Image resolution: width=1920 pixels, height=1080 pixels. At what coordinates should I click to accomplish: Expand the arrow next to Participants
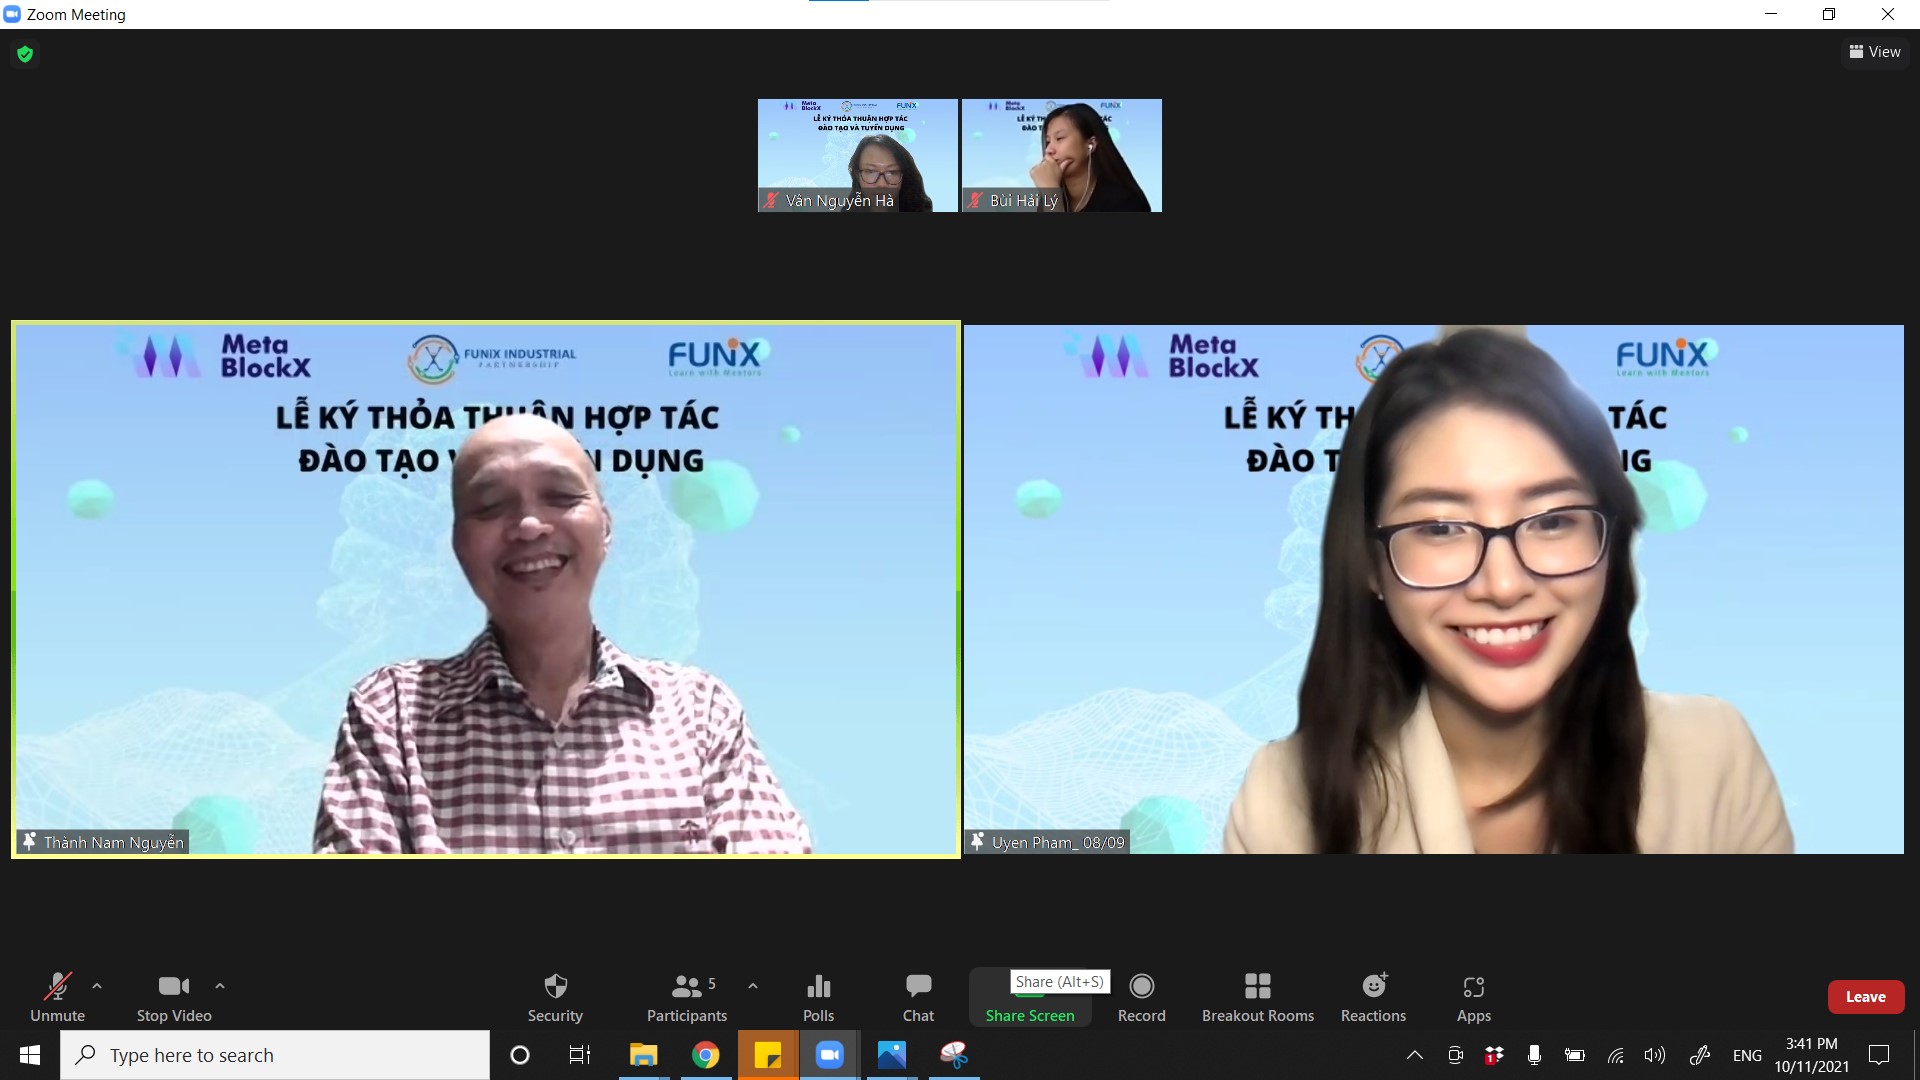[x=753, y=986]
